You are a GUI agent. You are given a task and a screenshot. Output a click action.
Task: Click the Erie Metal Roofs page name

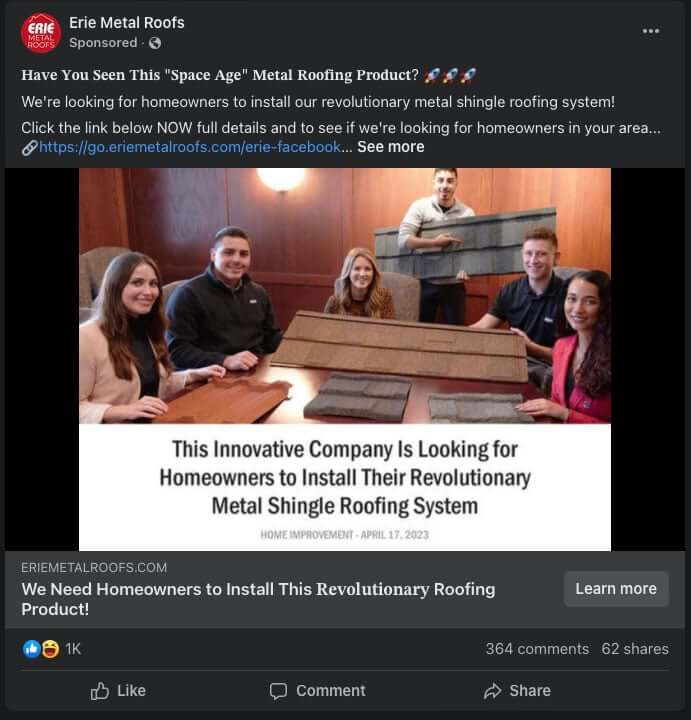point(127,22)
